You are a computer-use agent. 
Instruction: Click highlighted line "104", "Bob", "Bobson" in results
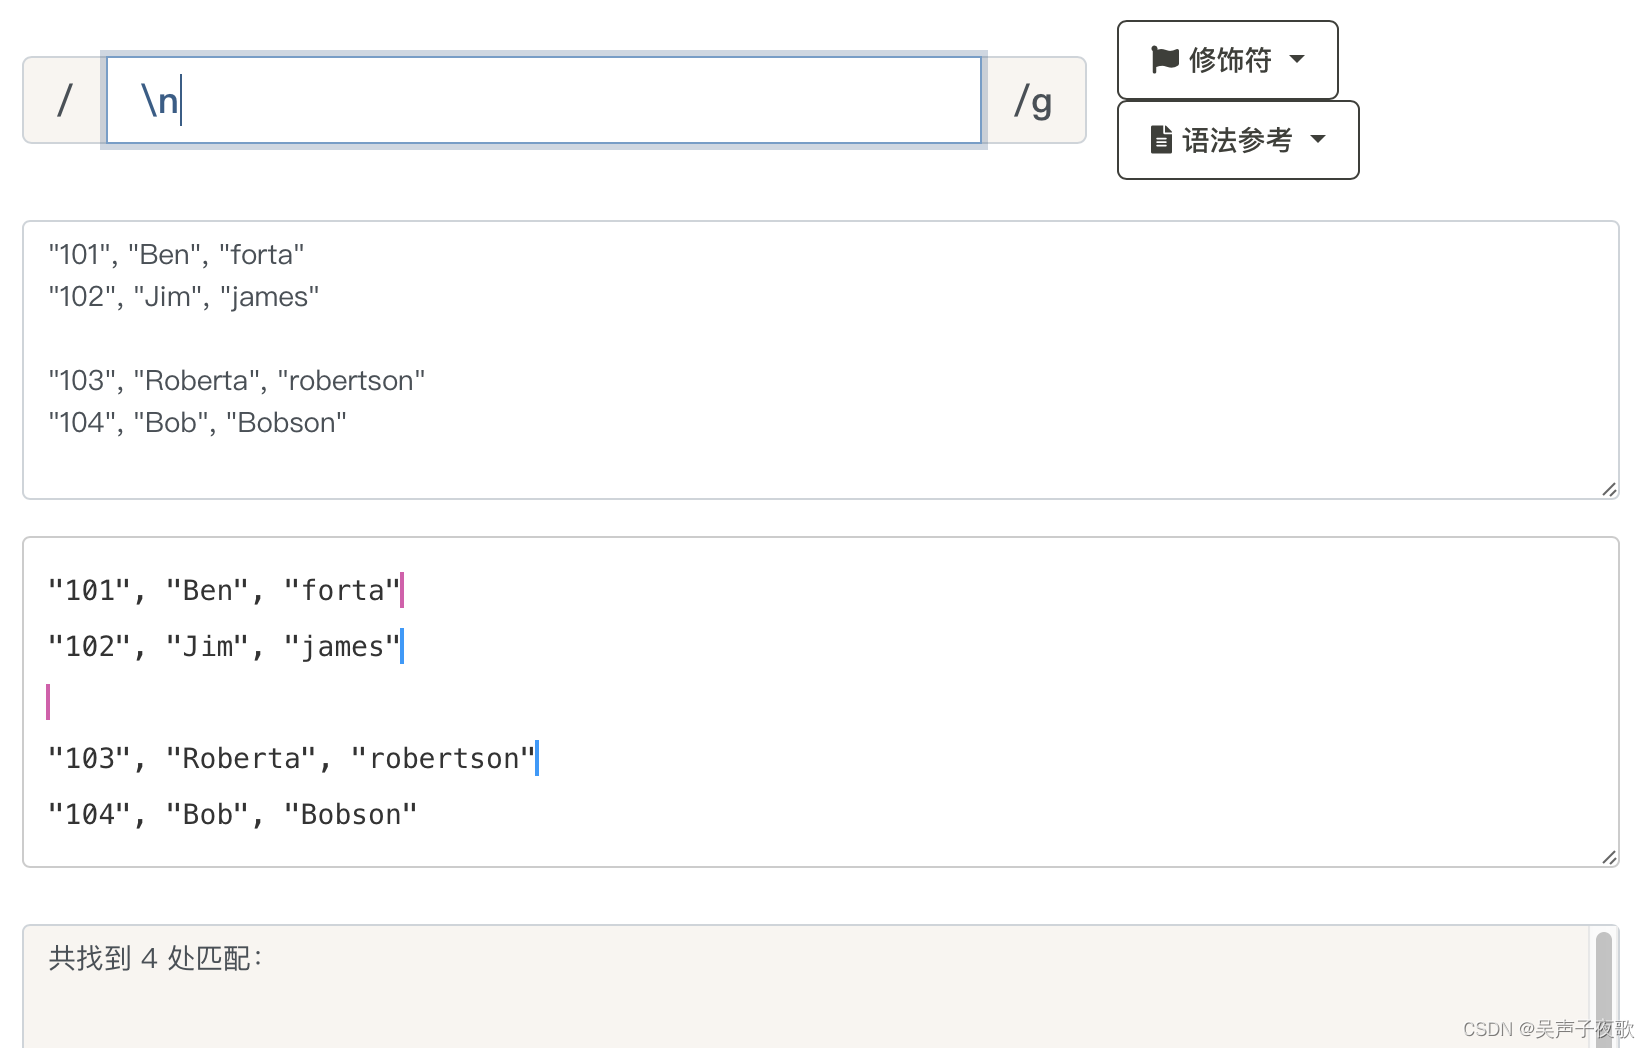(x=232, y=815)
